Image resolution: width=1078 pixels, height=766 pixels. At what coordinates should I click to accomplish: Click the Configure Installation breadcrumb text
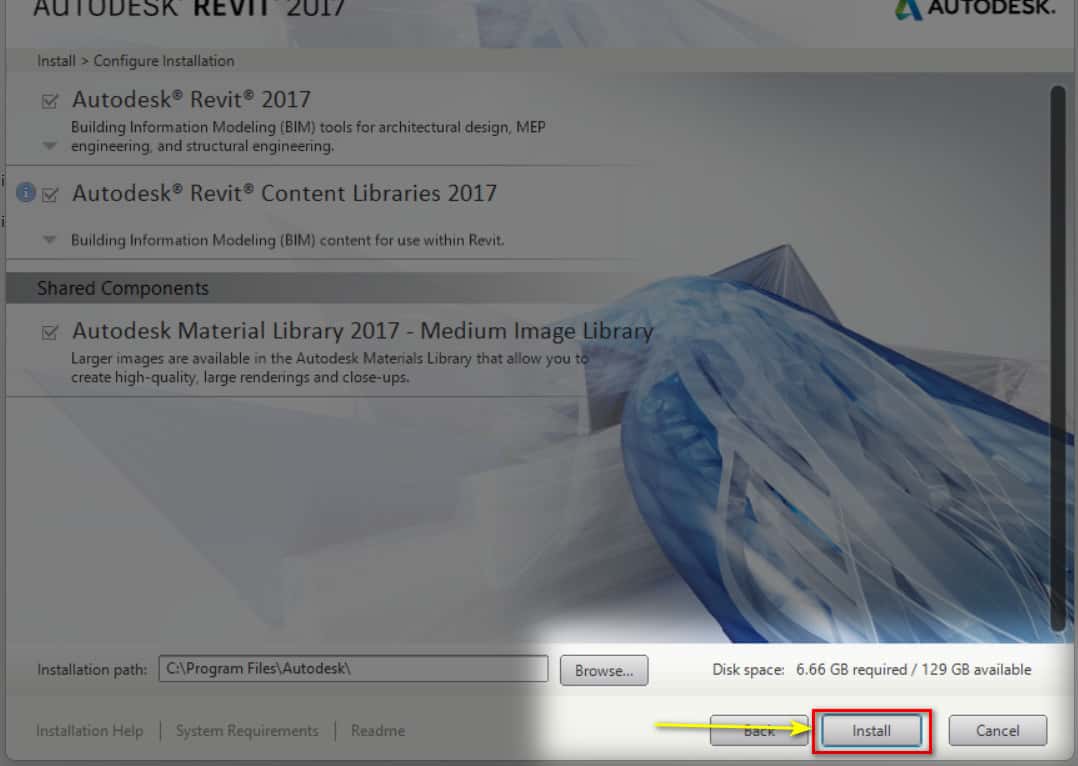point(164,61)
